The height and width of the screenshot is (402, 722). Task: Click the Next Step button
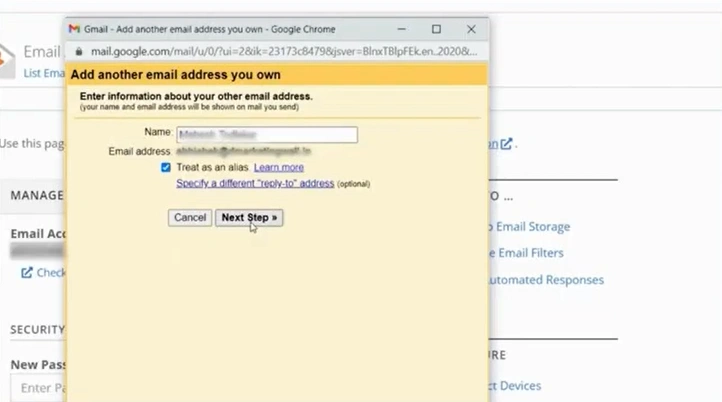[x=249, y=217]
